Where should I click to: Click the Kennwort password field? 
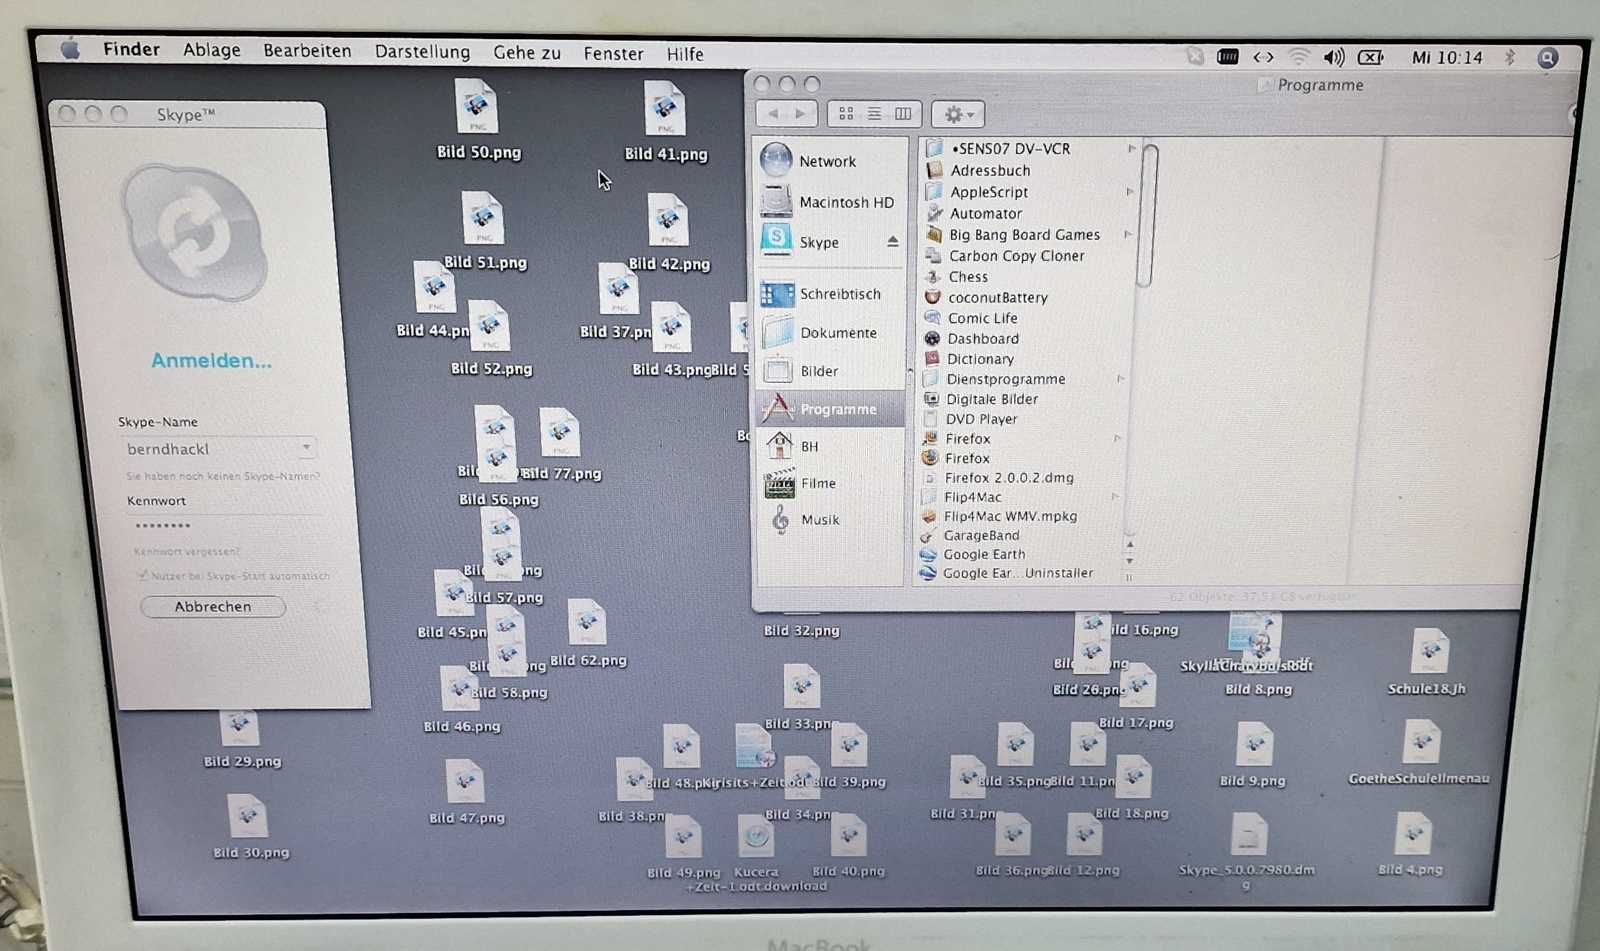[x=220, y=525]
